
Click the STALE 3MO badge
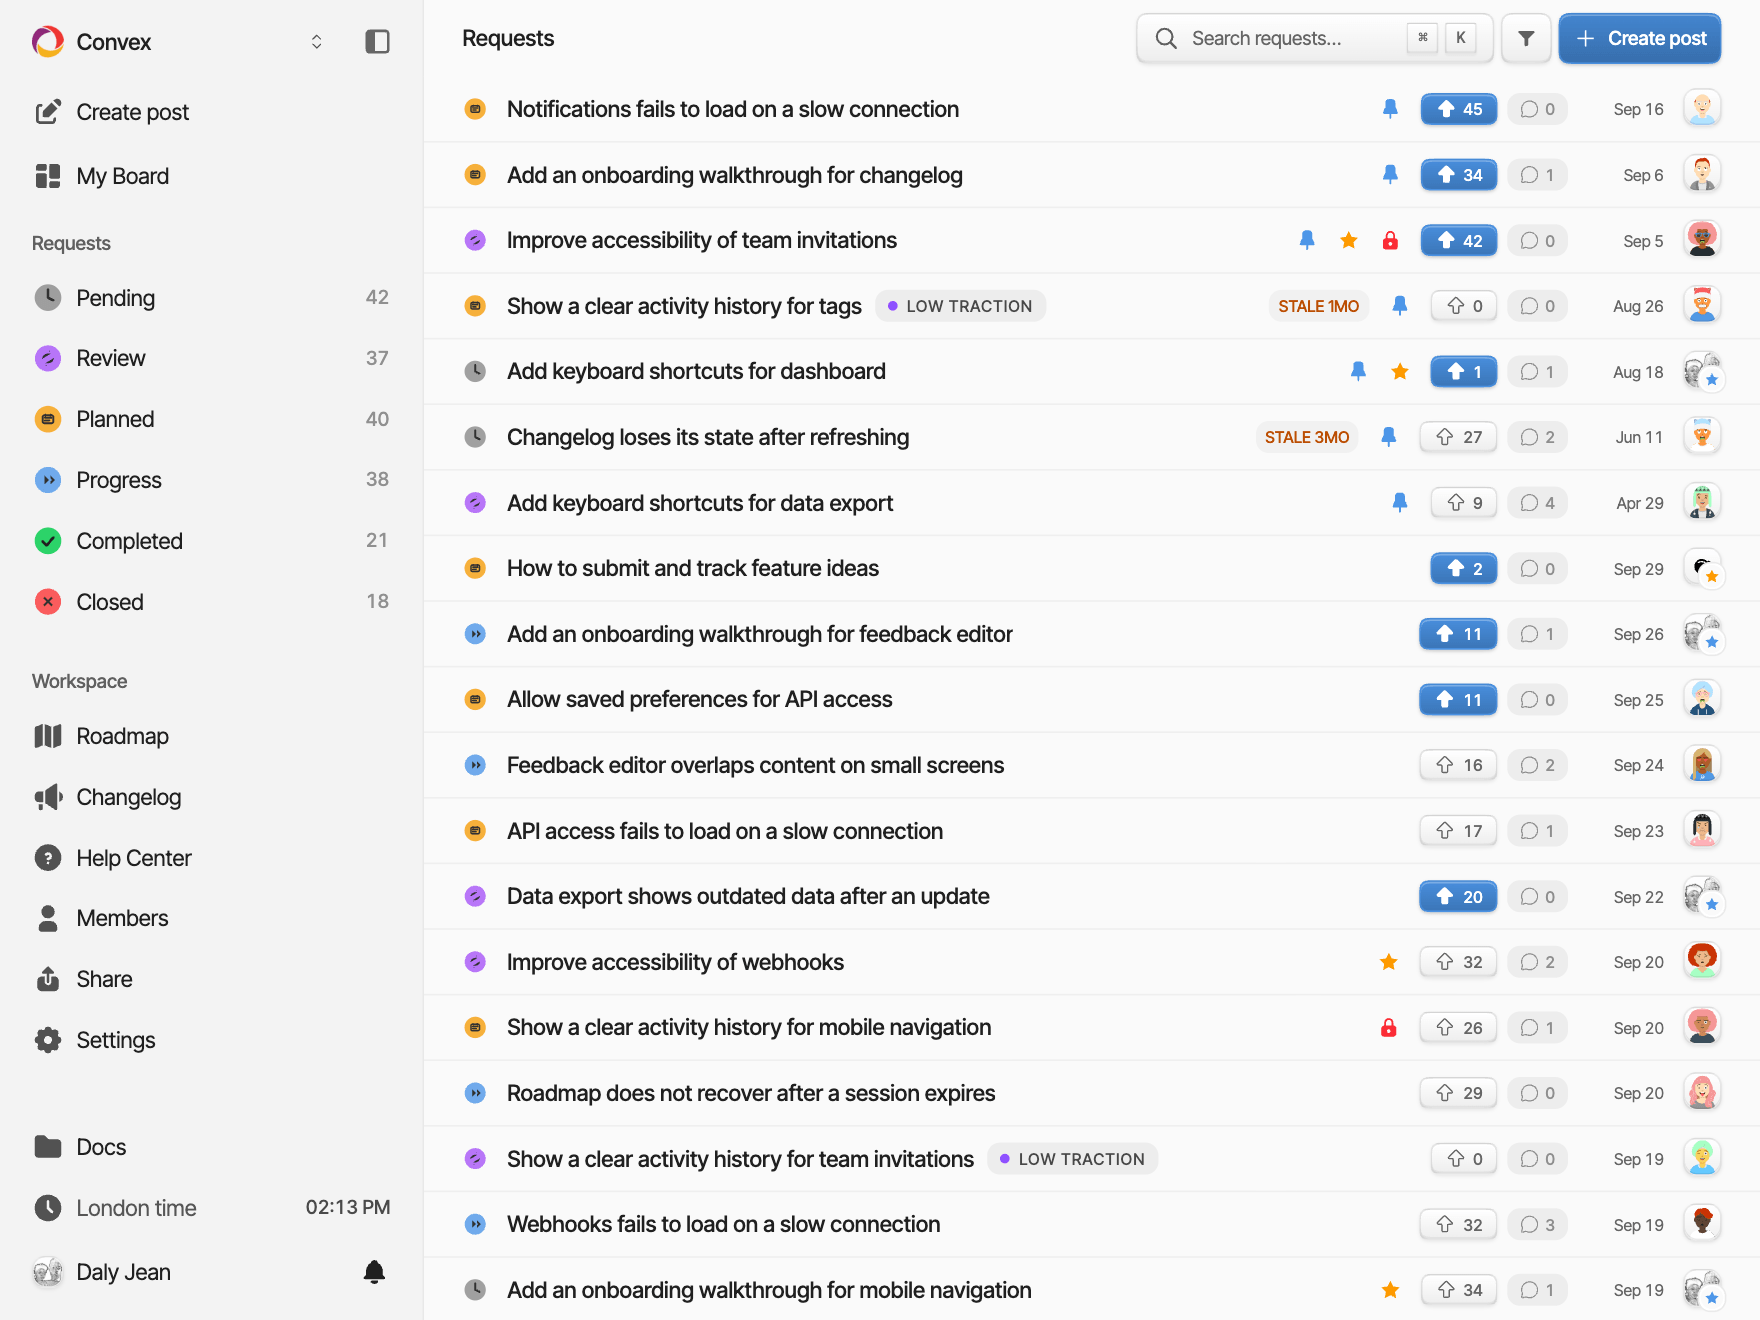(x=1306, y=437)
